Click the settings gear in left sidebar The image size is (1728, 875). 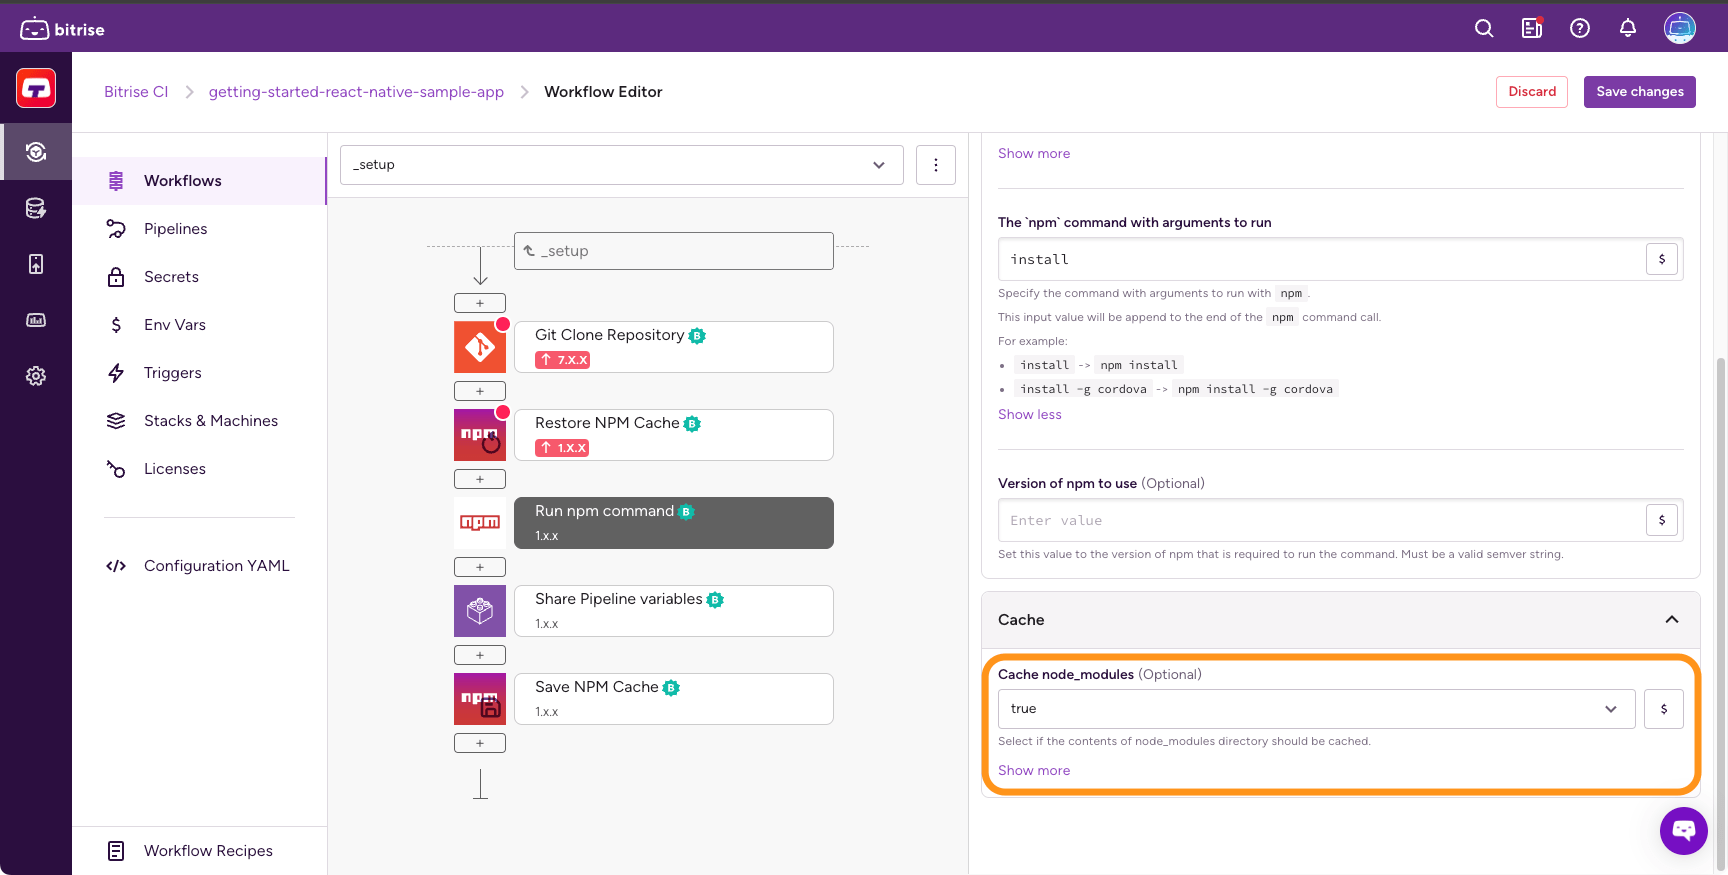tap(36, 376)
